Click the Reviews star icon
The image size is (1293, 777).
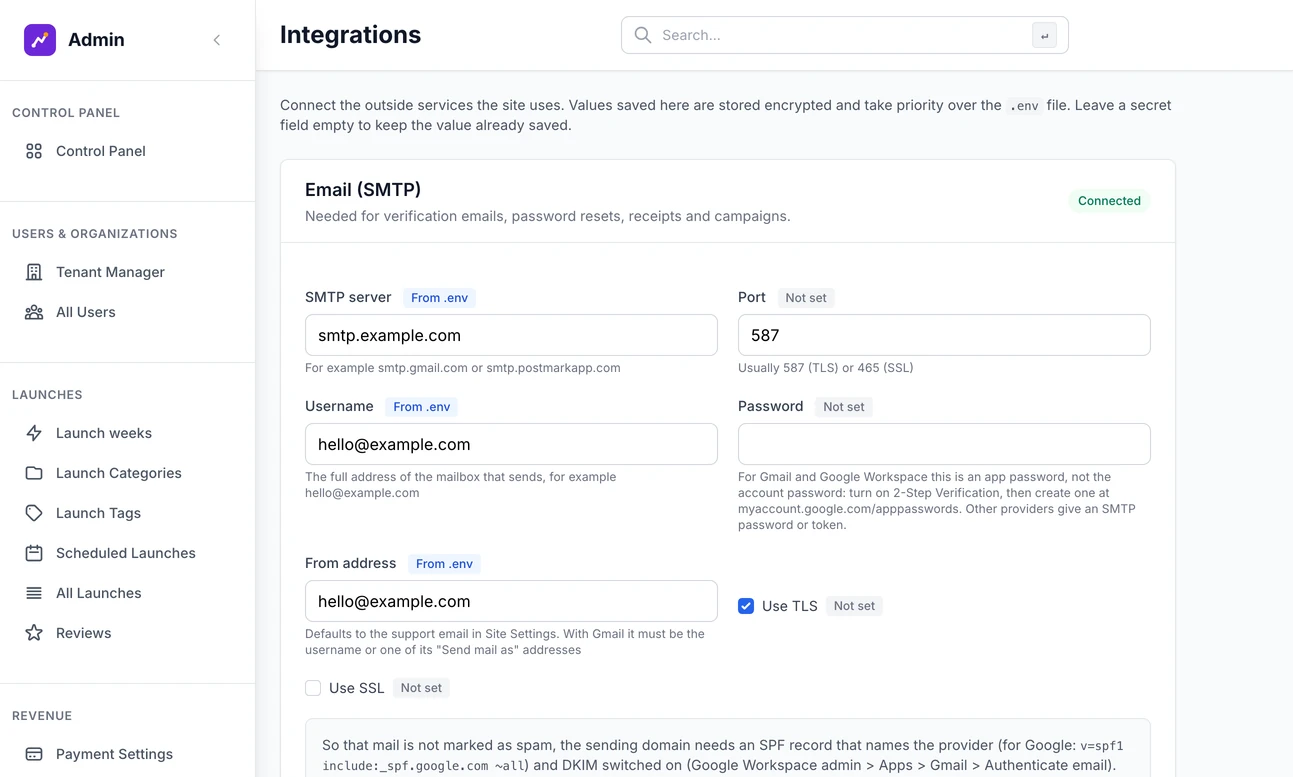pos(34,633)
